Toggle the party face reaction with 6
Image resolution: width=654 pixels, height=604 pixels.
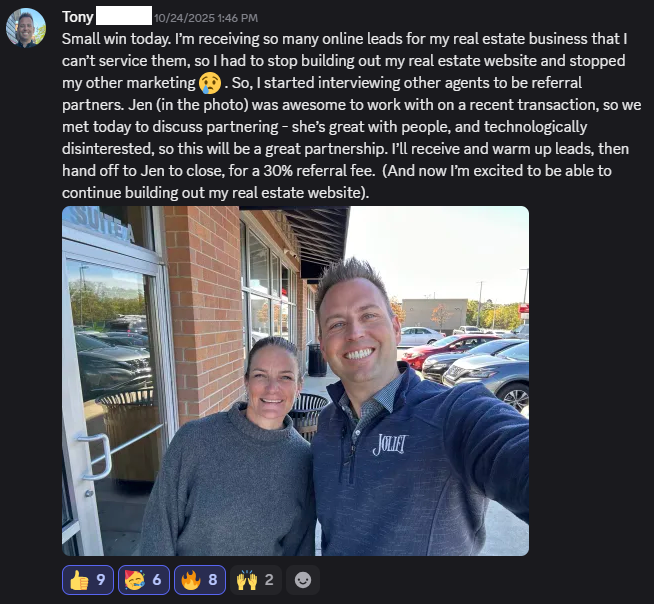coord(143,579)
